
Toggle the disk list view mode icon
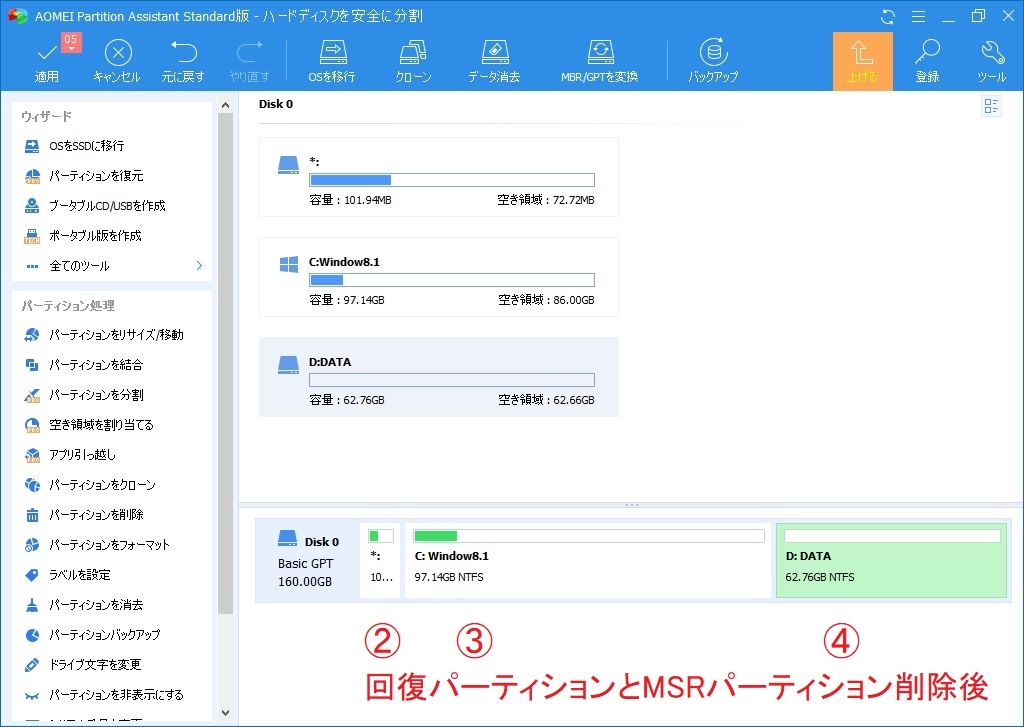(x=991, y=106)
